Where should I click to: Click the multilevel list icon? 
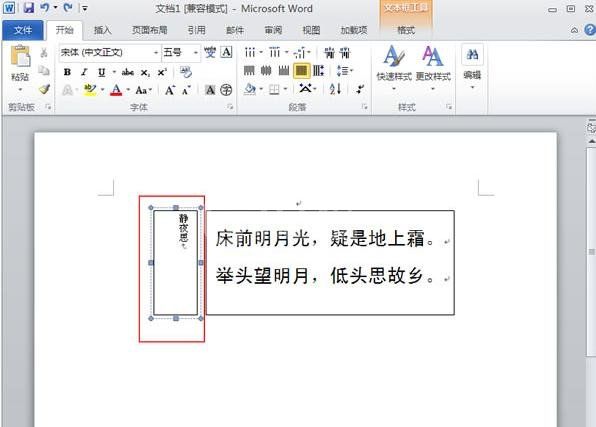click(300, 53)
